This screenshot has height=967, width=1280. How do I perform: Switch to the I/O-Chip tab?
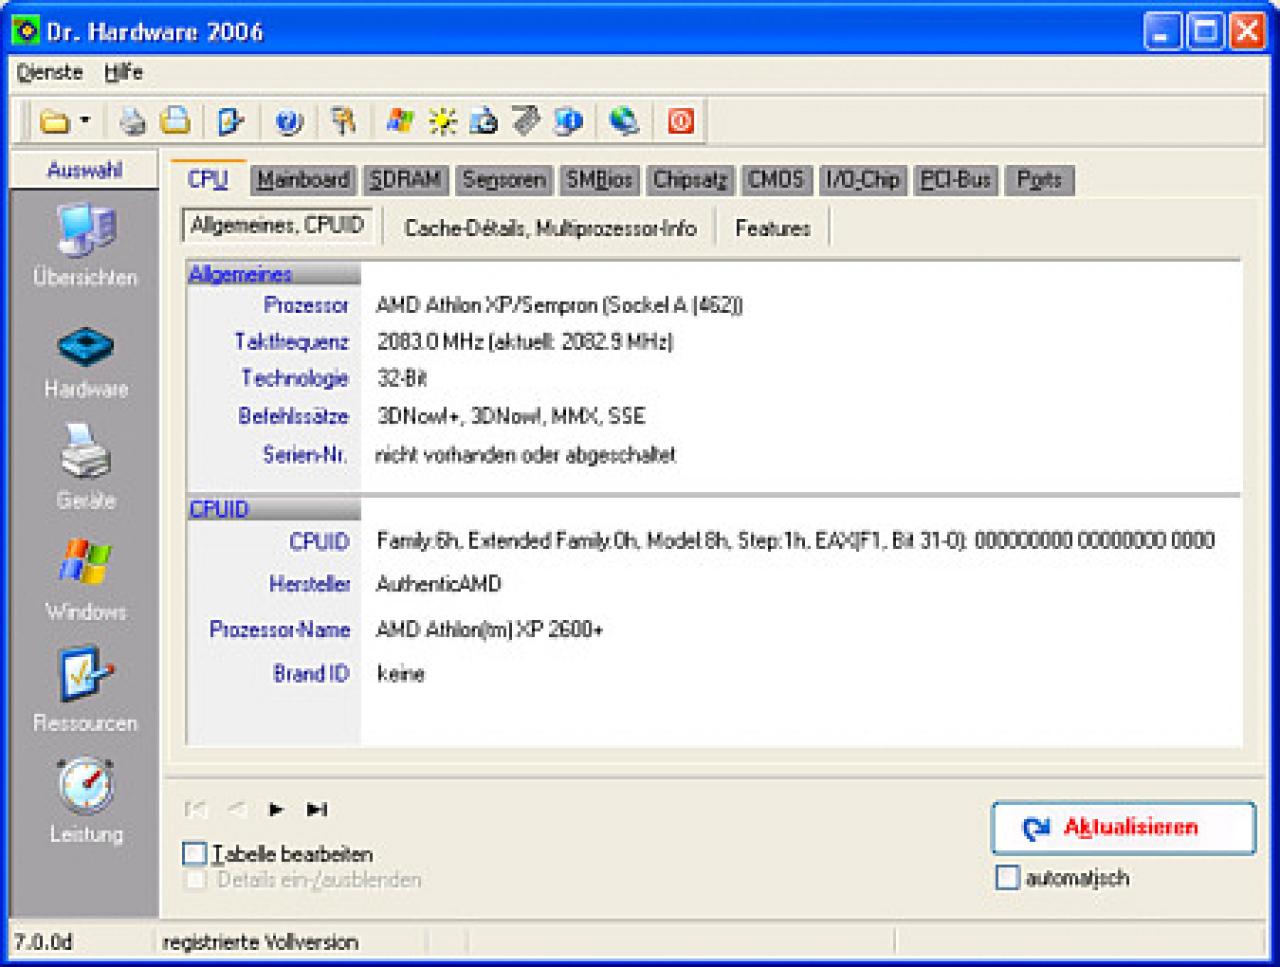point(863,180)
